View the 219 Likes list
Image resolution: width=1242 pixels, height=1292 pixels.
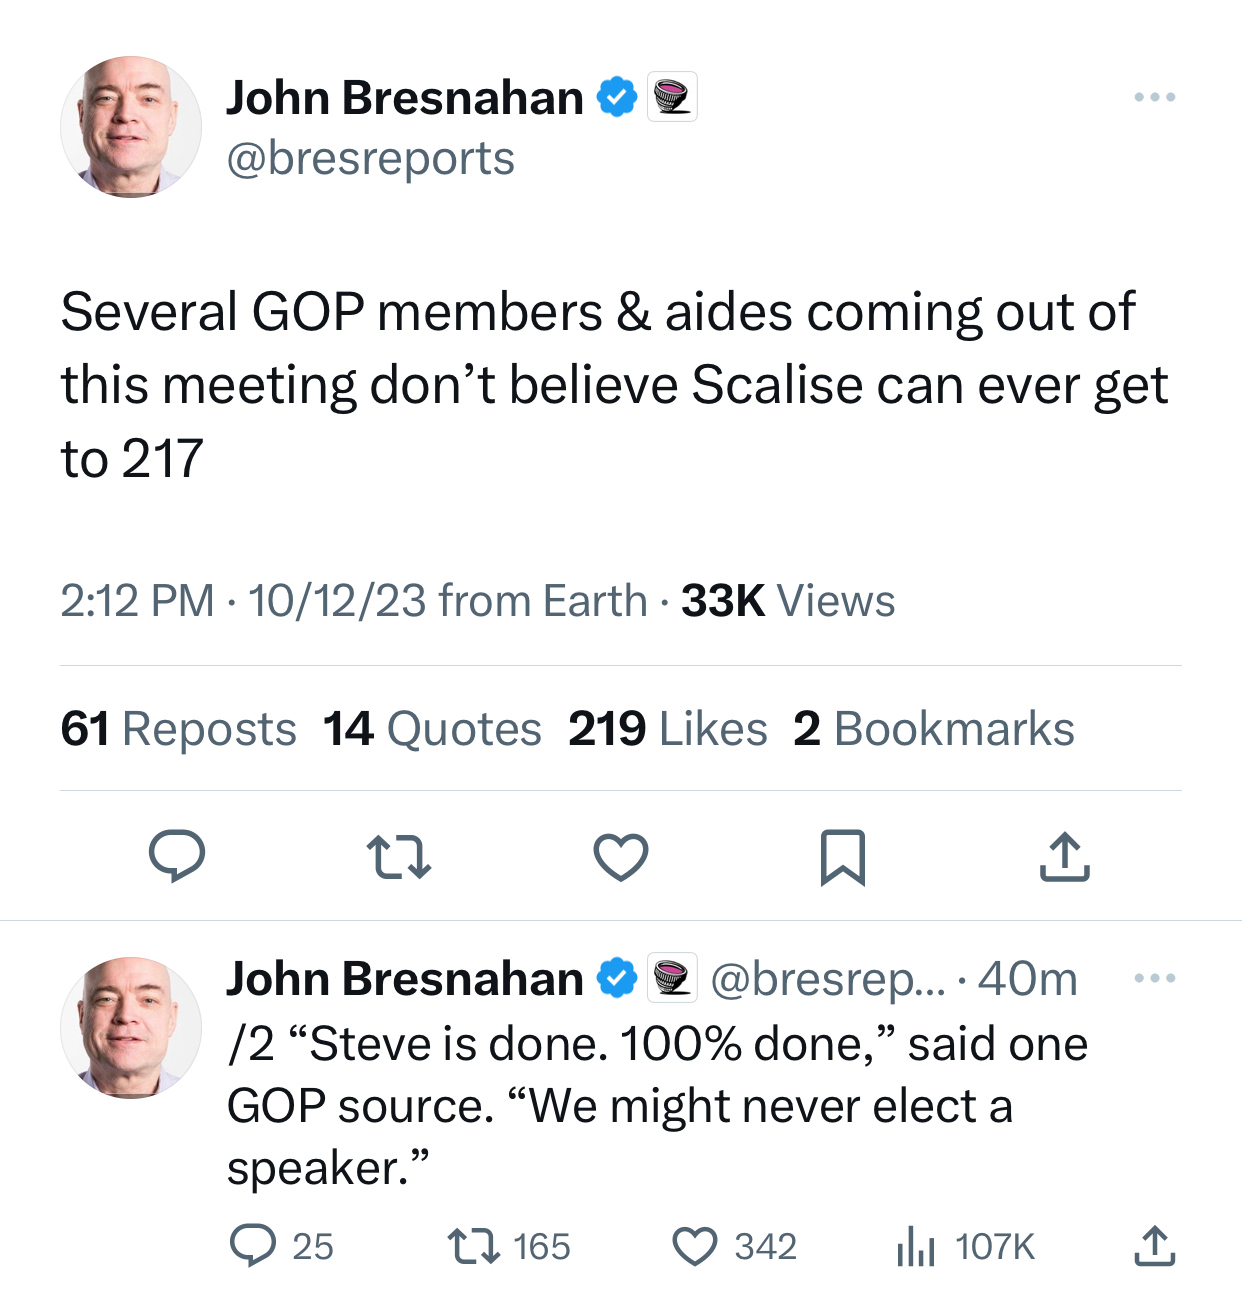tap(667, 729)
